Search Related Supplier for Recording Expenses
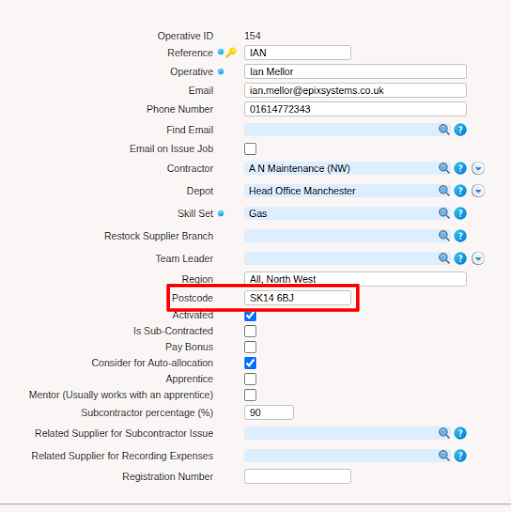The width and height of the screenshot is (511, 512). point(444,455)
